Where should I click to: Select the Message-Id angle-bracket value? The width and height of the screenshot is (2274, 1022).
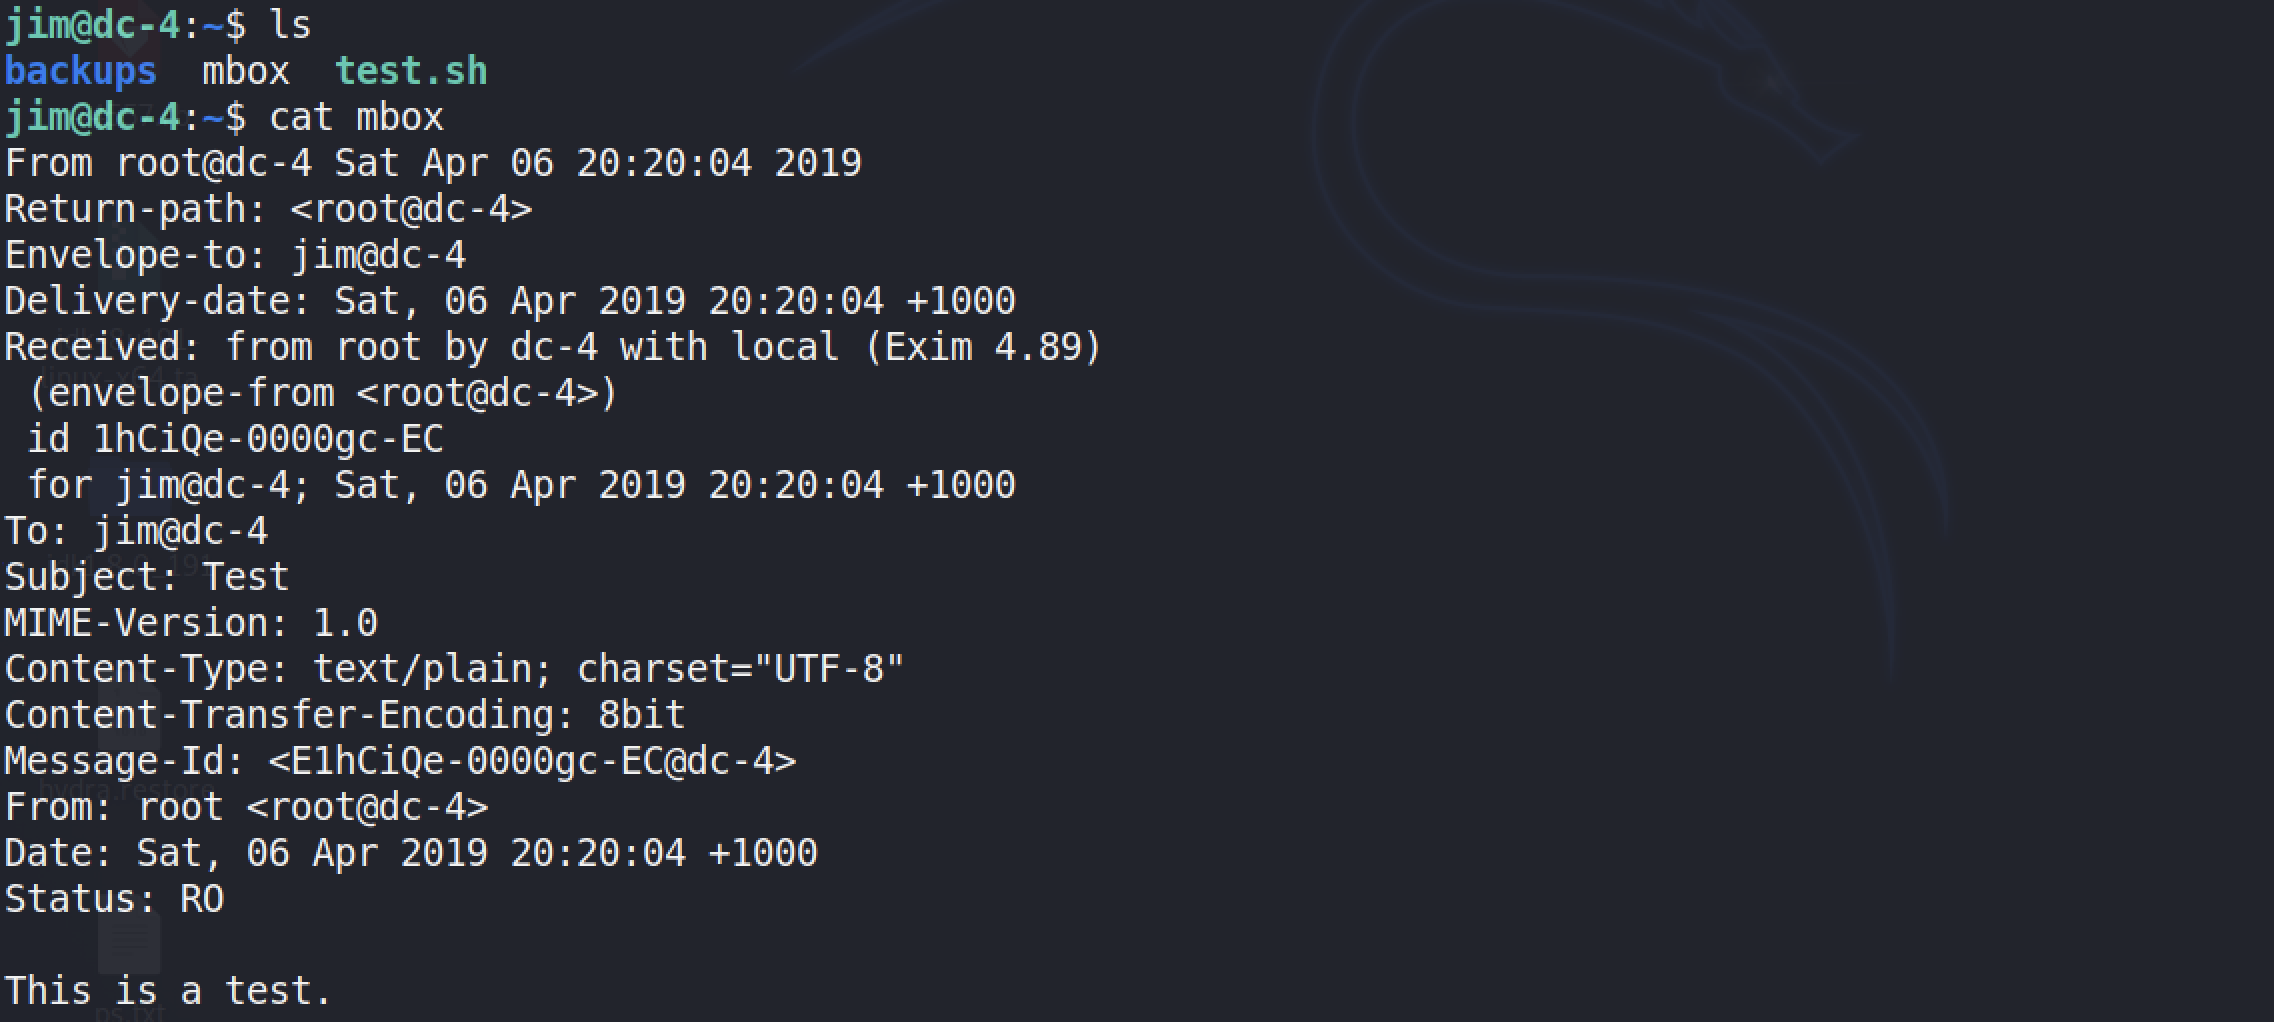(x=532, y=761)
